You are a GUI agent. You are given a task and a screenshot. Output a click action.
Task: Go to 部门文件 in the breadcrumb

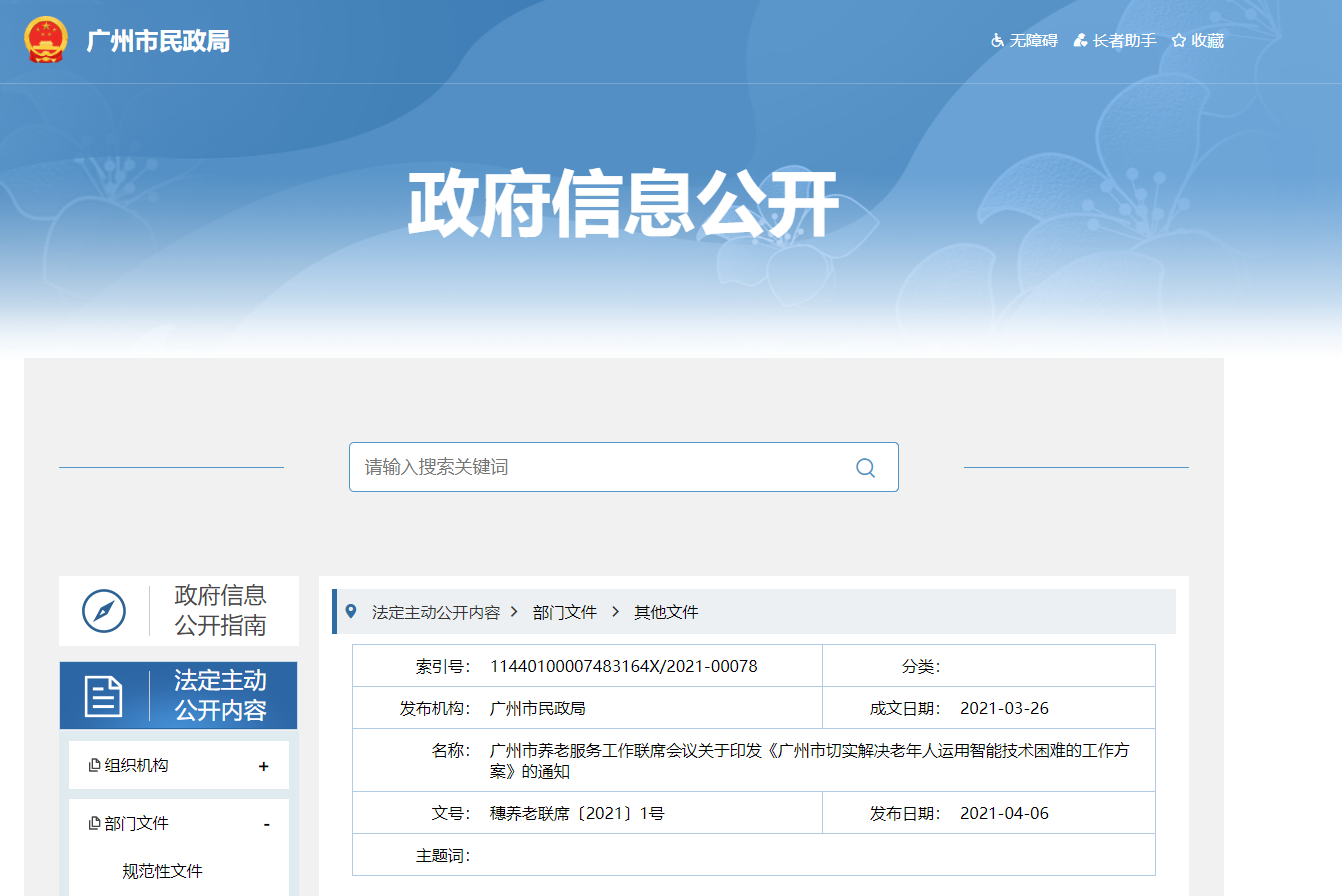point(565,612)
